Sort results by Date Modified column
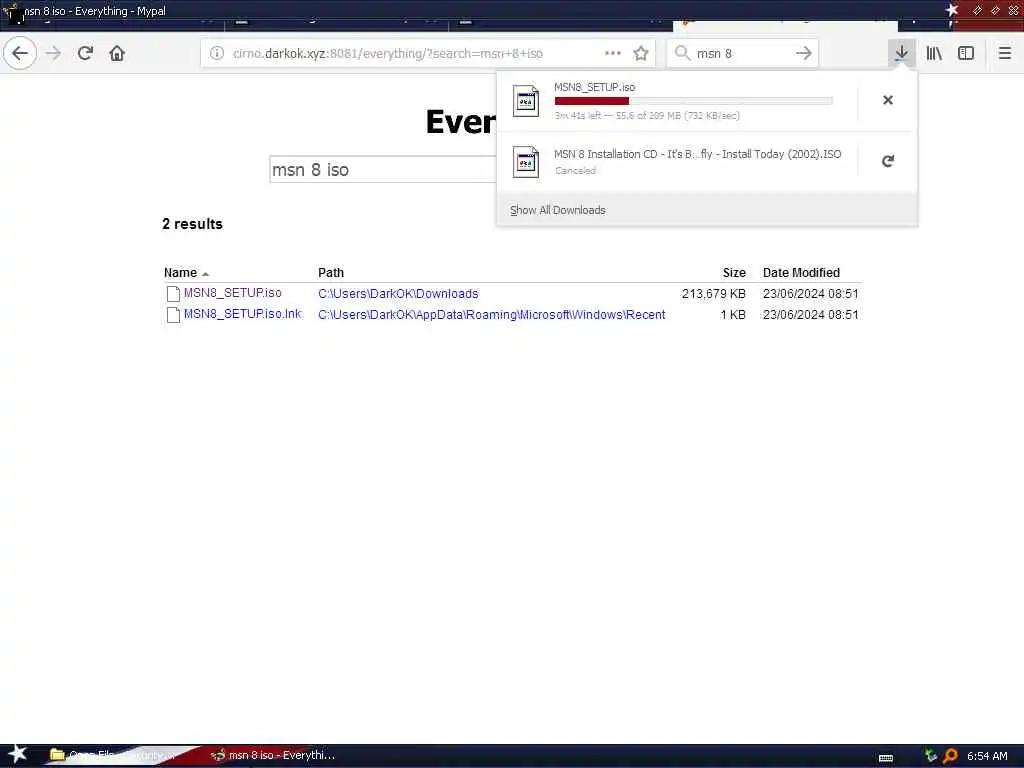Viewport: 1024px width, 768px height. point(801,273)
